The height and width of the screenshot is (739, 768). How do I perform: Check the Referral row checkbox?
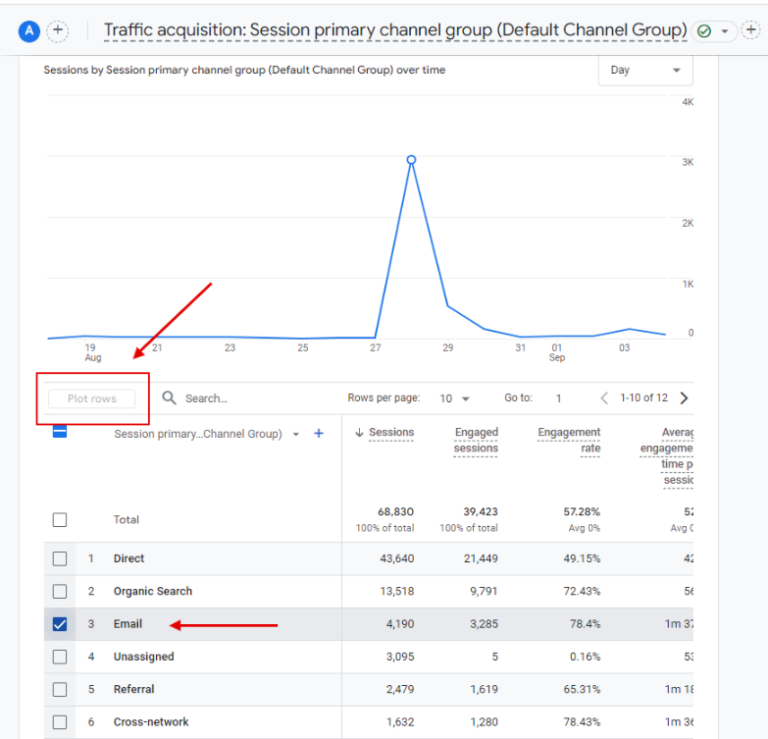[x=60, y=690]
